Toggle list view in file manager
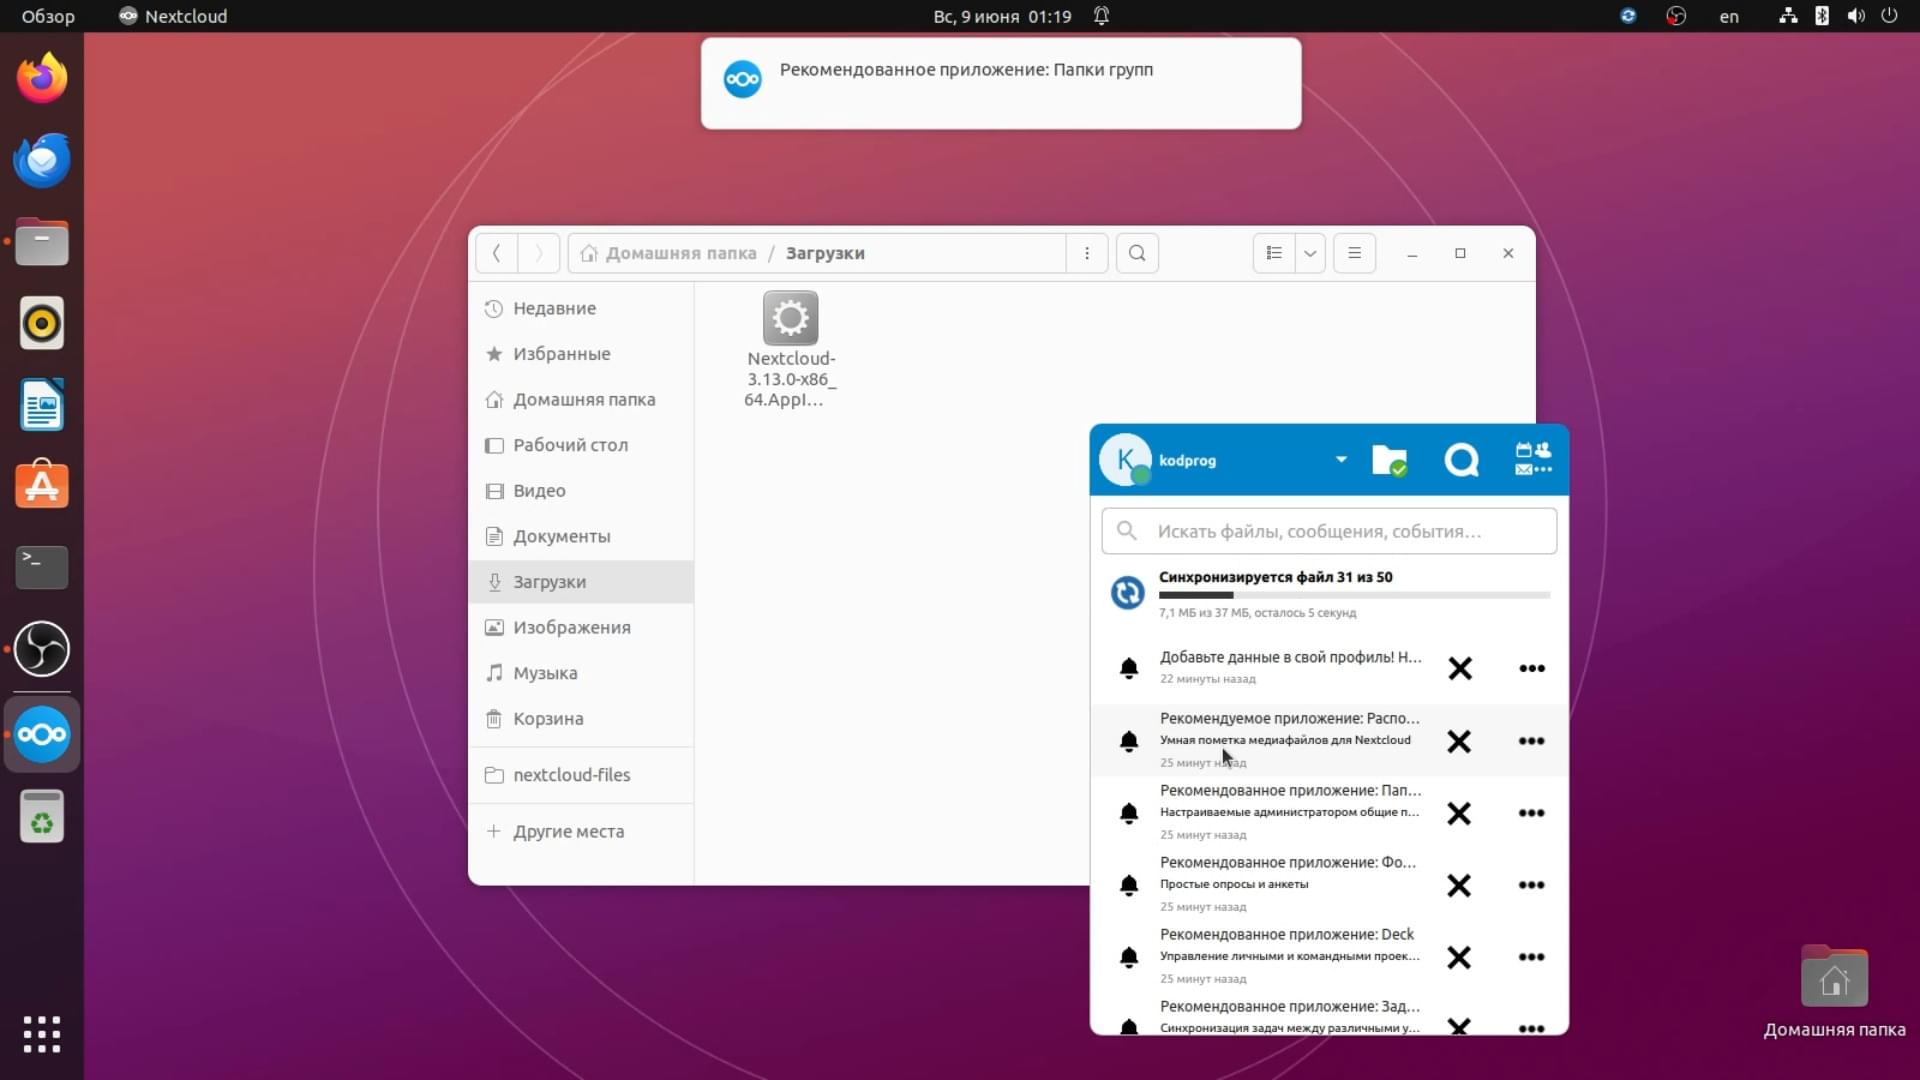The image size is (1920, 1080). 1274,253
